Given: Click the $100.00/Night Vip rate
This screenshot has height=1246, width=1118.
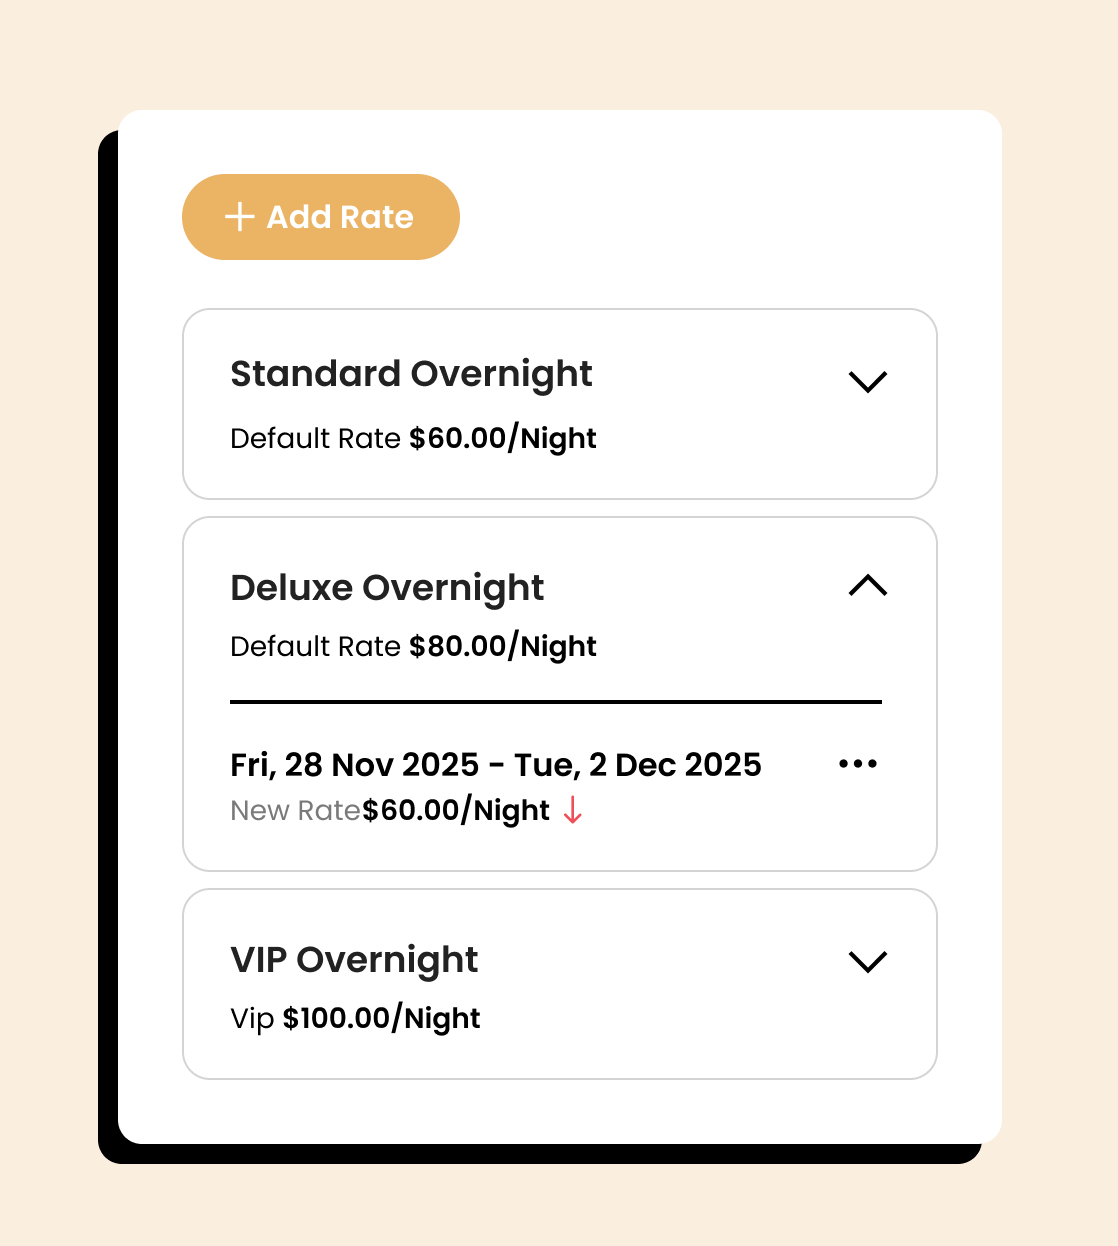Looking at the screenshot, I should pyautogui.click(x=381, y=1019).
